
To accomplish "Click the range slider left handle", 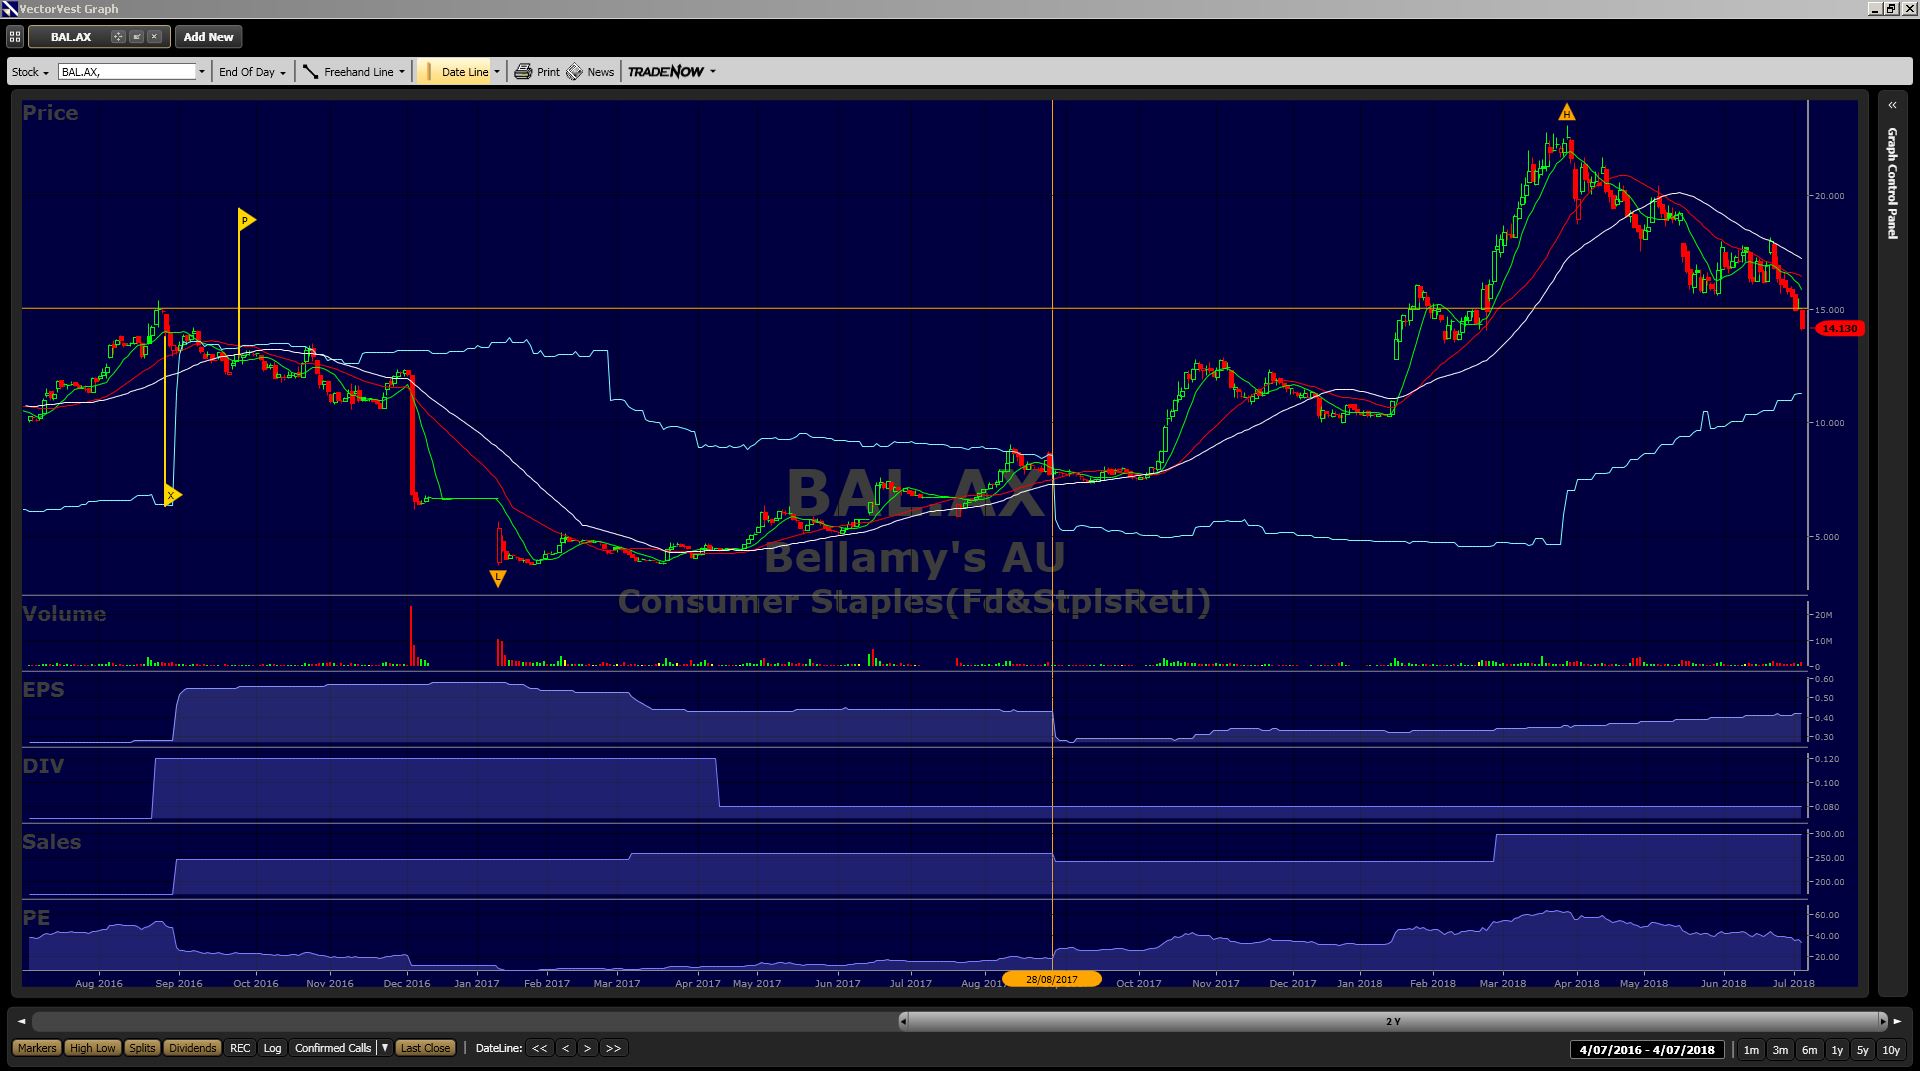I will [903, 1021].
